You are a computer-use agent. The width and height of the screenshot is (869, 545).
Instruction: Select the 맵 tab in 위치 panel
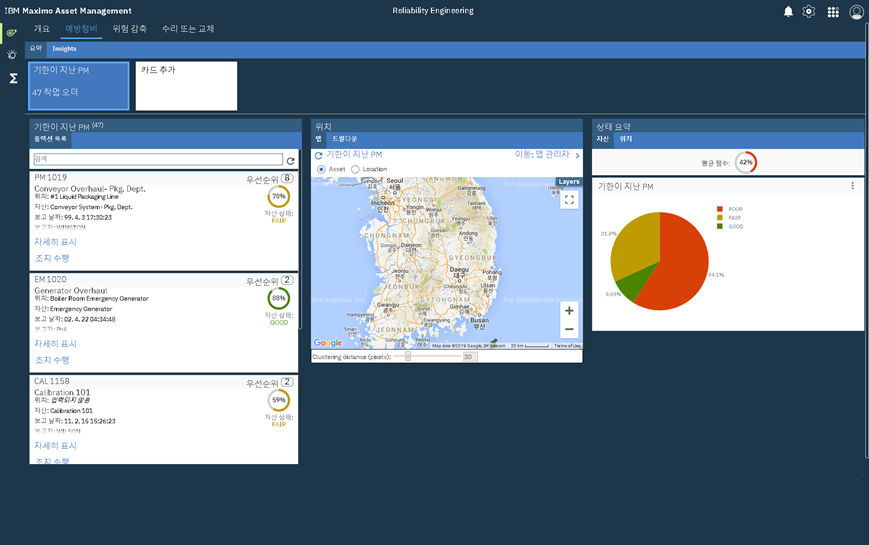pyautogui.click(x=318, y=139)
